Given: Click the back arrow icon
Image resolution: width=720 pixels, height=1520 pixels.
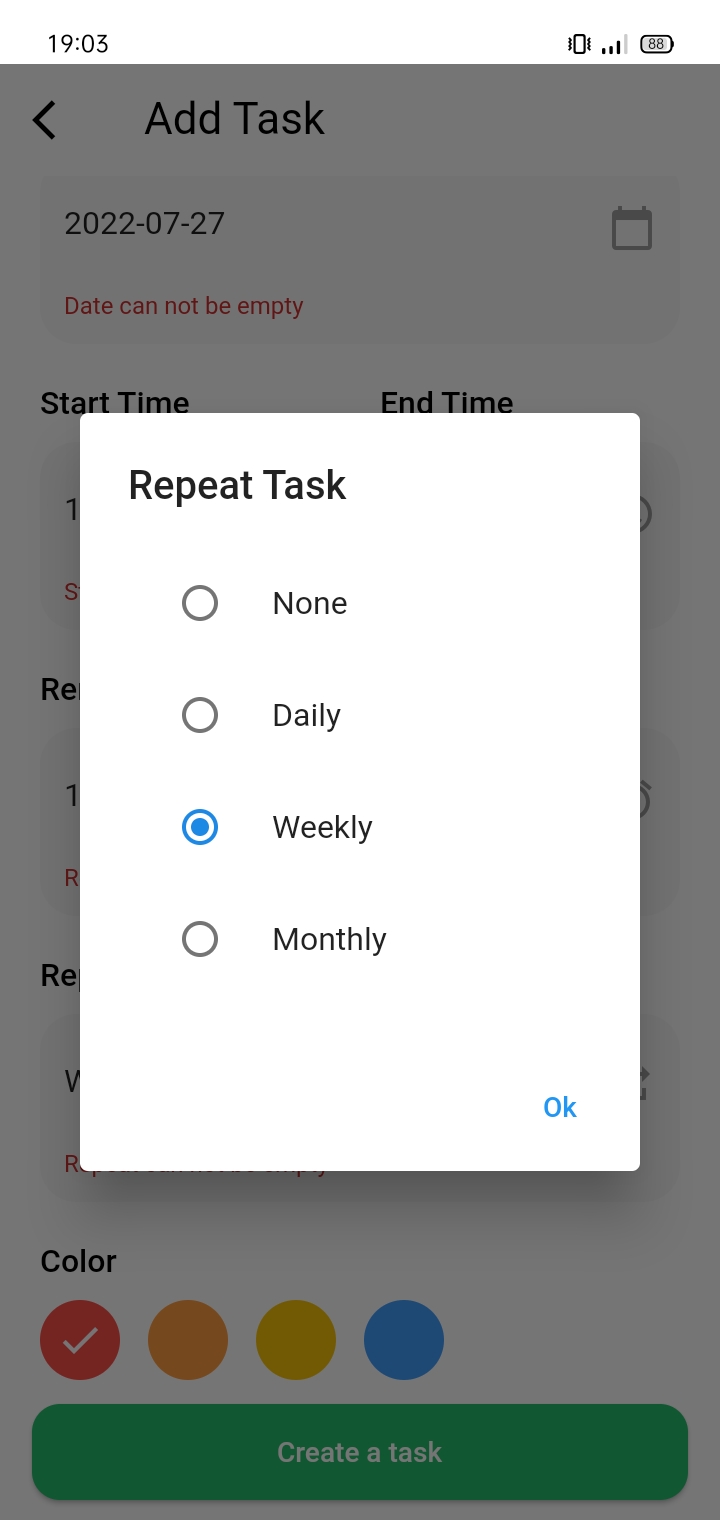Looking at the screenshot, I should coord(43,119).
